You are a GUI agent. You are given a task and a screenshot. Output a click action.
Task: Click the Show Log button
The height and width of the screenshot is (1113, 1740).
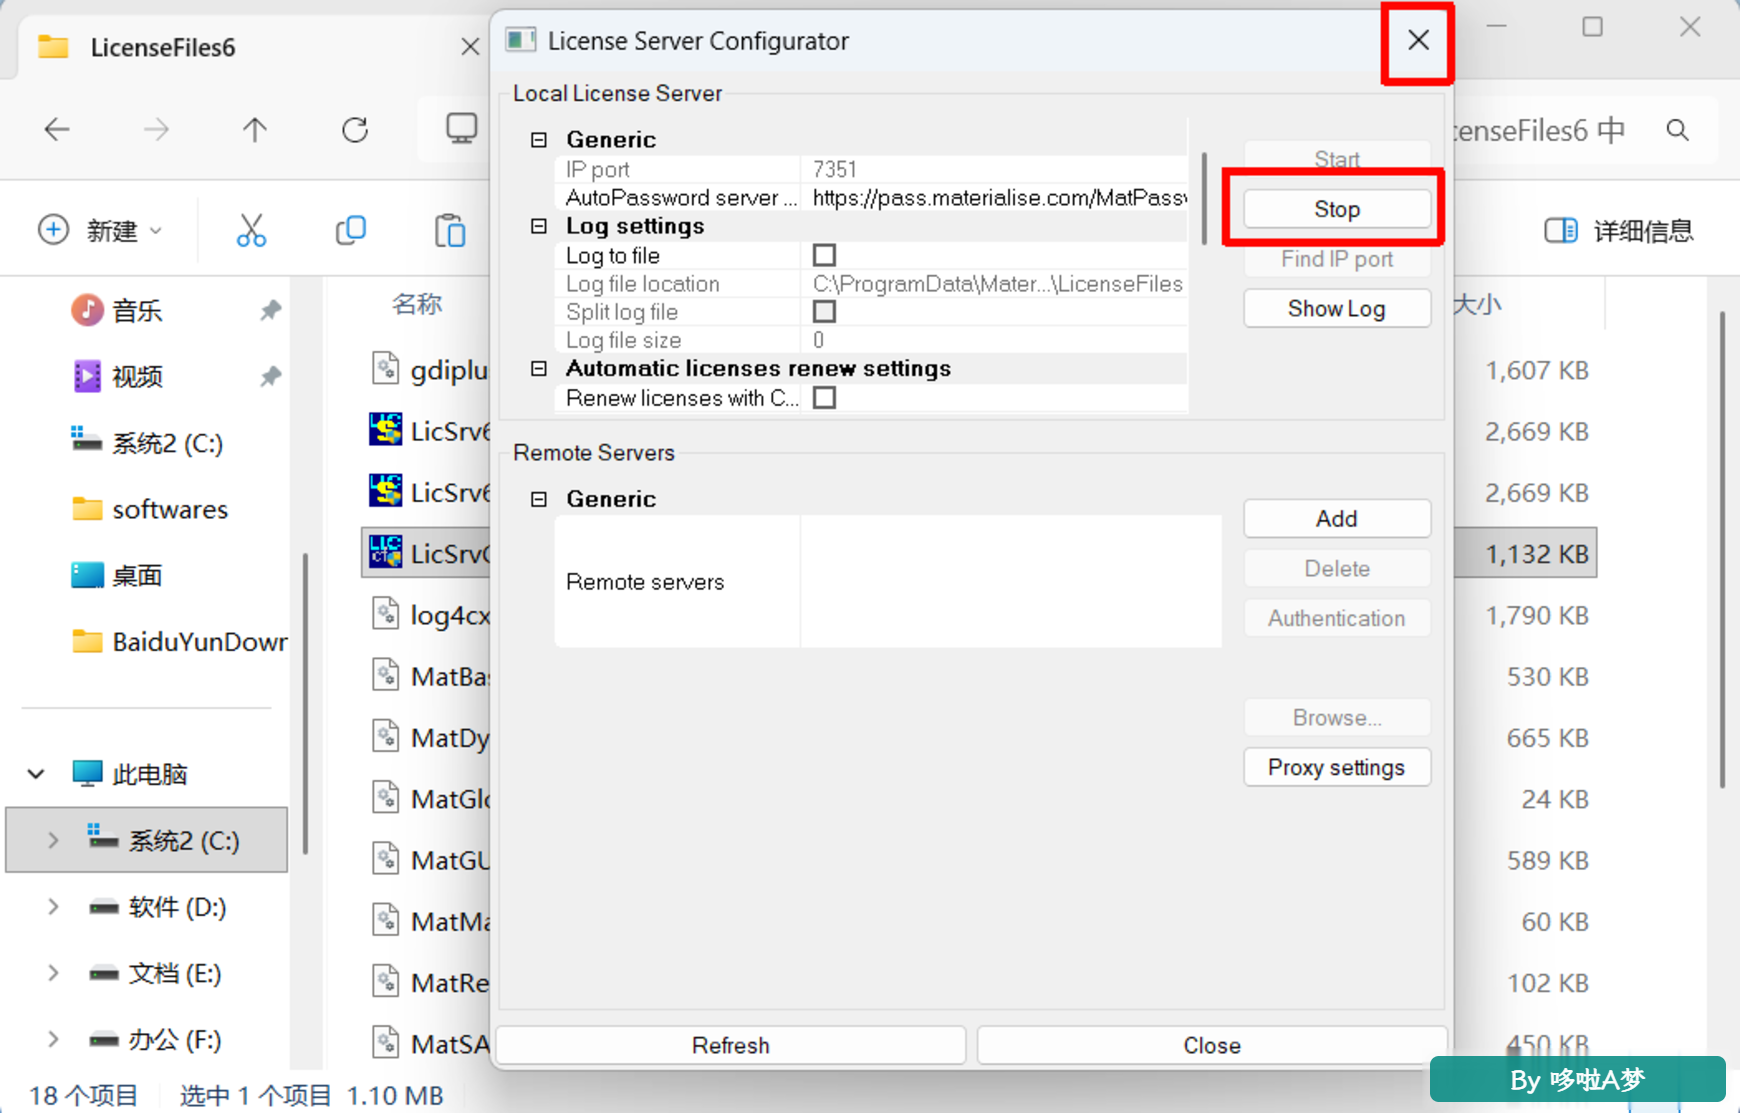[1337, 309]
